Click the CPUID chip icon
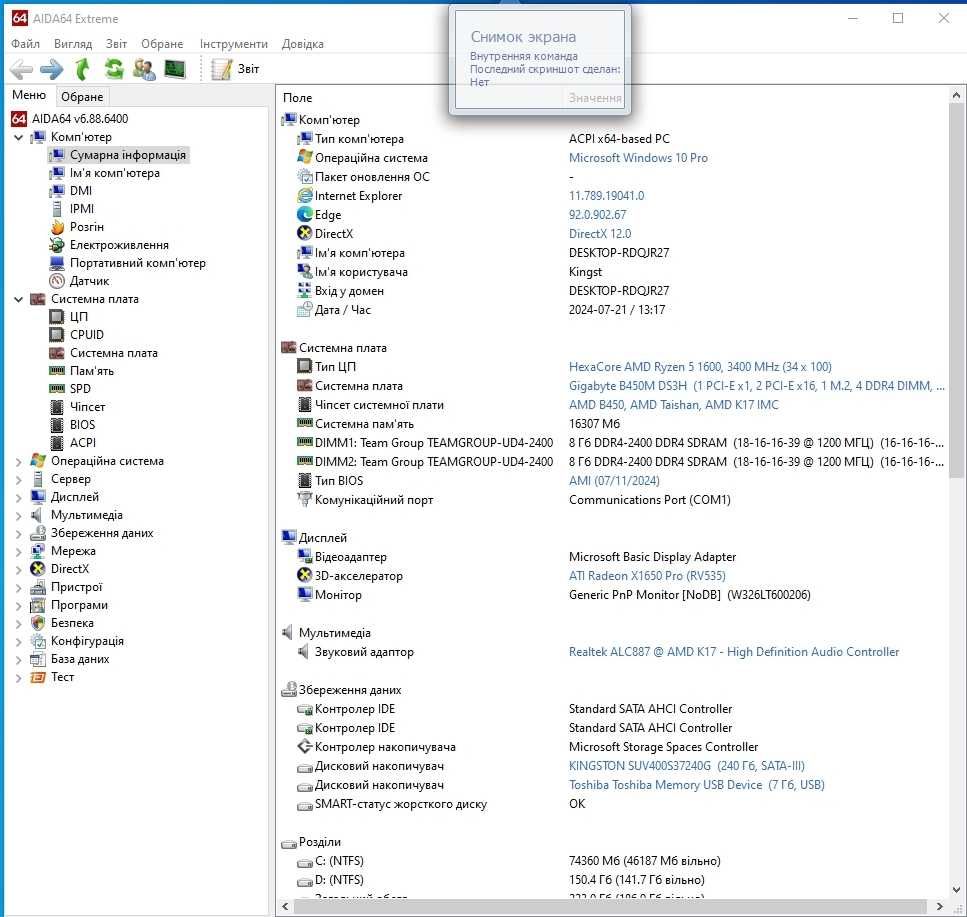The image size is (967, 917). [x=57, y=335]
